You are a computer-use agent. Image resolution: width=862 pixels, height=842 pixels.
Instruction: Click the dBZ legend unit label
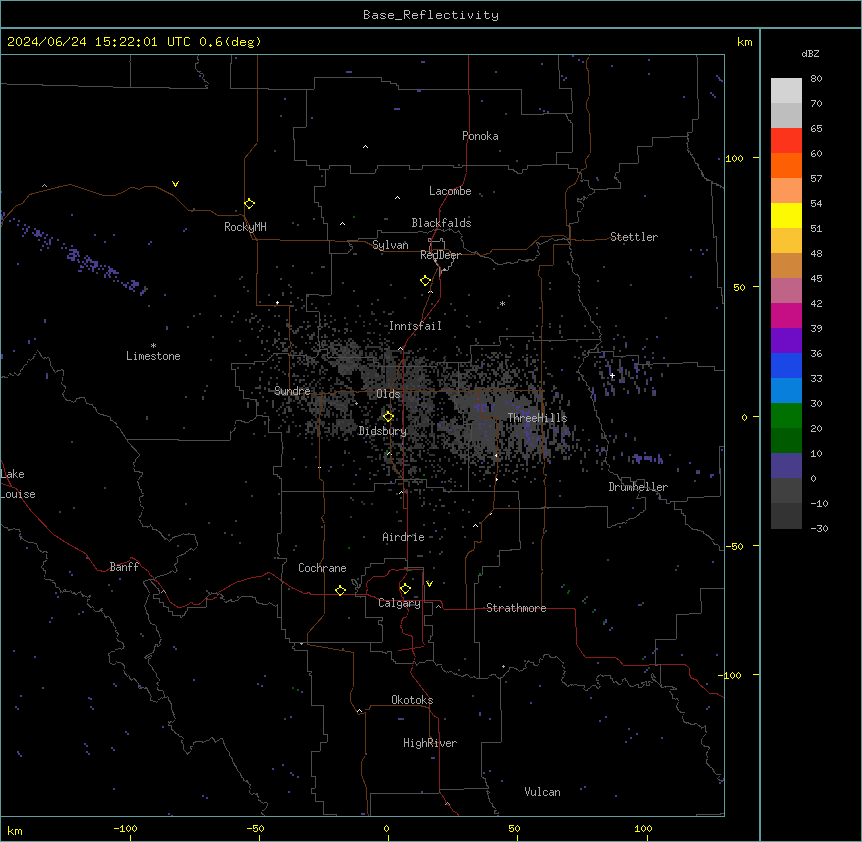coord(810,54)
